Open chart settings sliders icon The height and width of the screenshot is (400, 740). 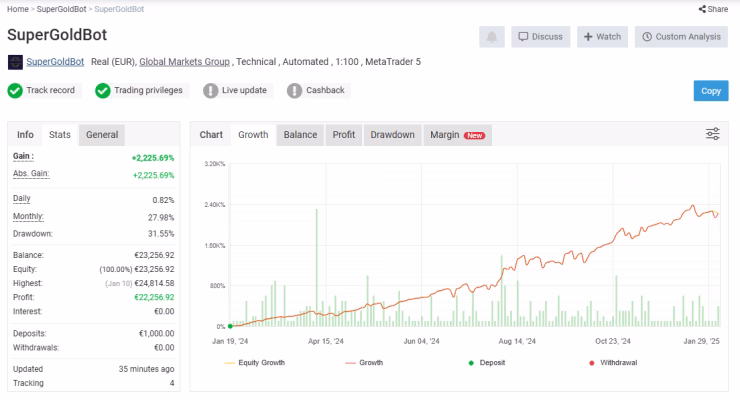pos(713,134)
